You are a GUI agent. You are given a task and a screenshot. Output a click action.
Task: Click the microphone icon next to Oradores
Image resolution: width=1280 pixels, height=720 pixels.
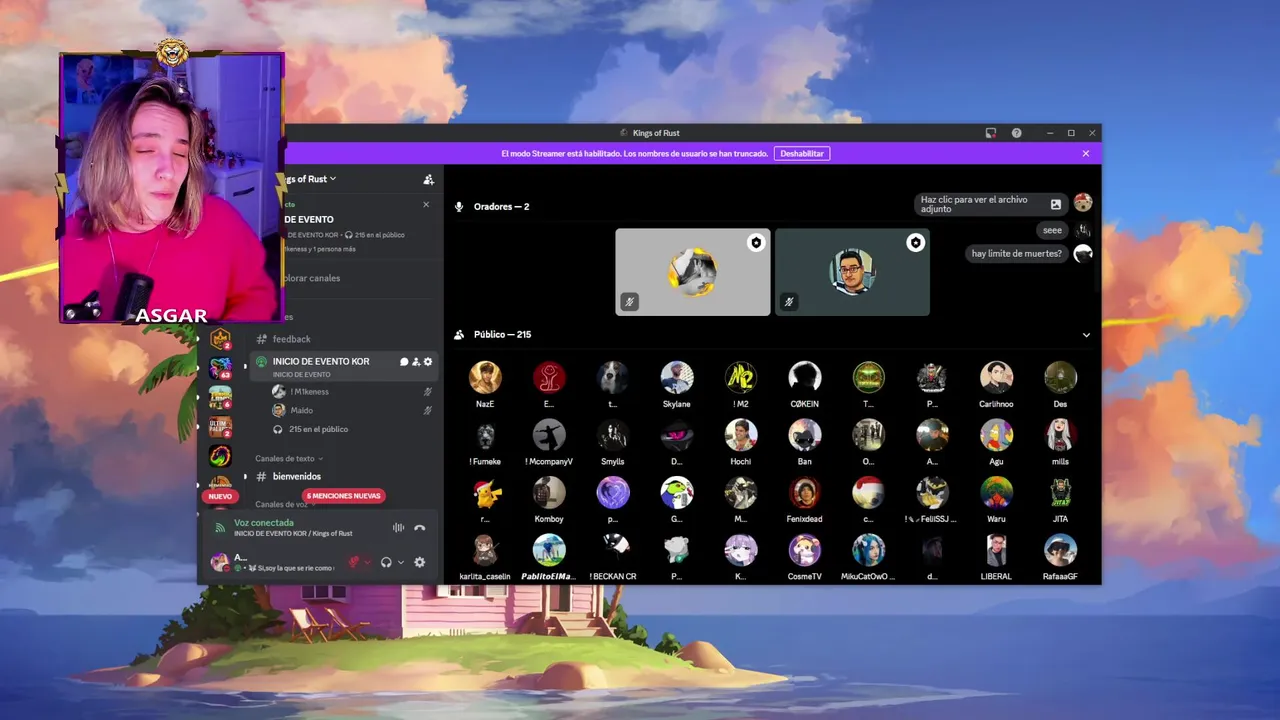[x=459, y=207]
